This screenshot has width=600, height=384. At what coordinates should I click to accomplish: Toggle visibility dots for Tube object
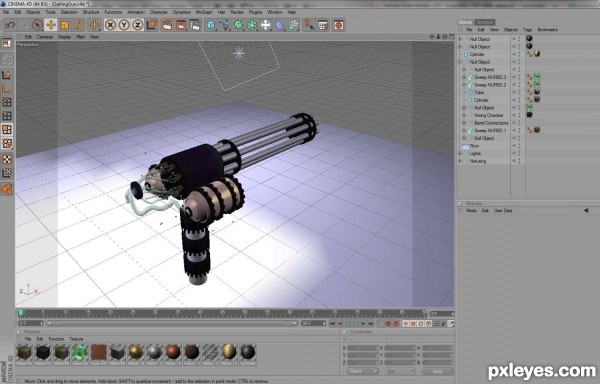click(x=519, y=93)
